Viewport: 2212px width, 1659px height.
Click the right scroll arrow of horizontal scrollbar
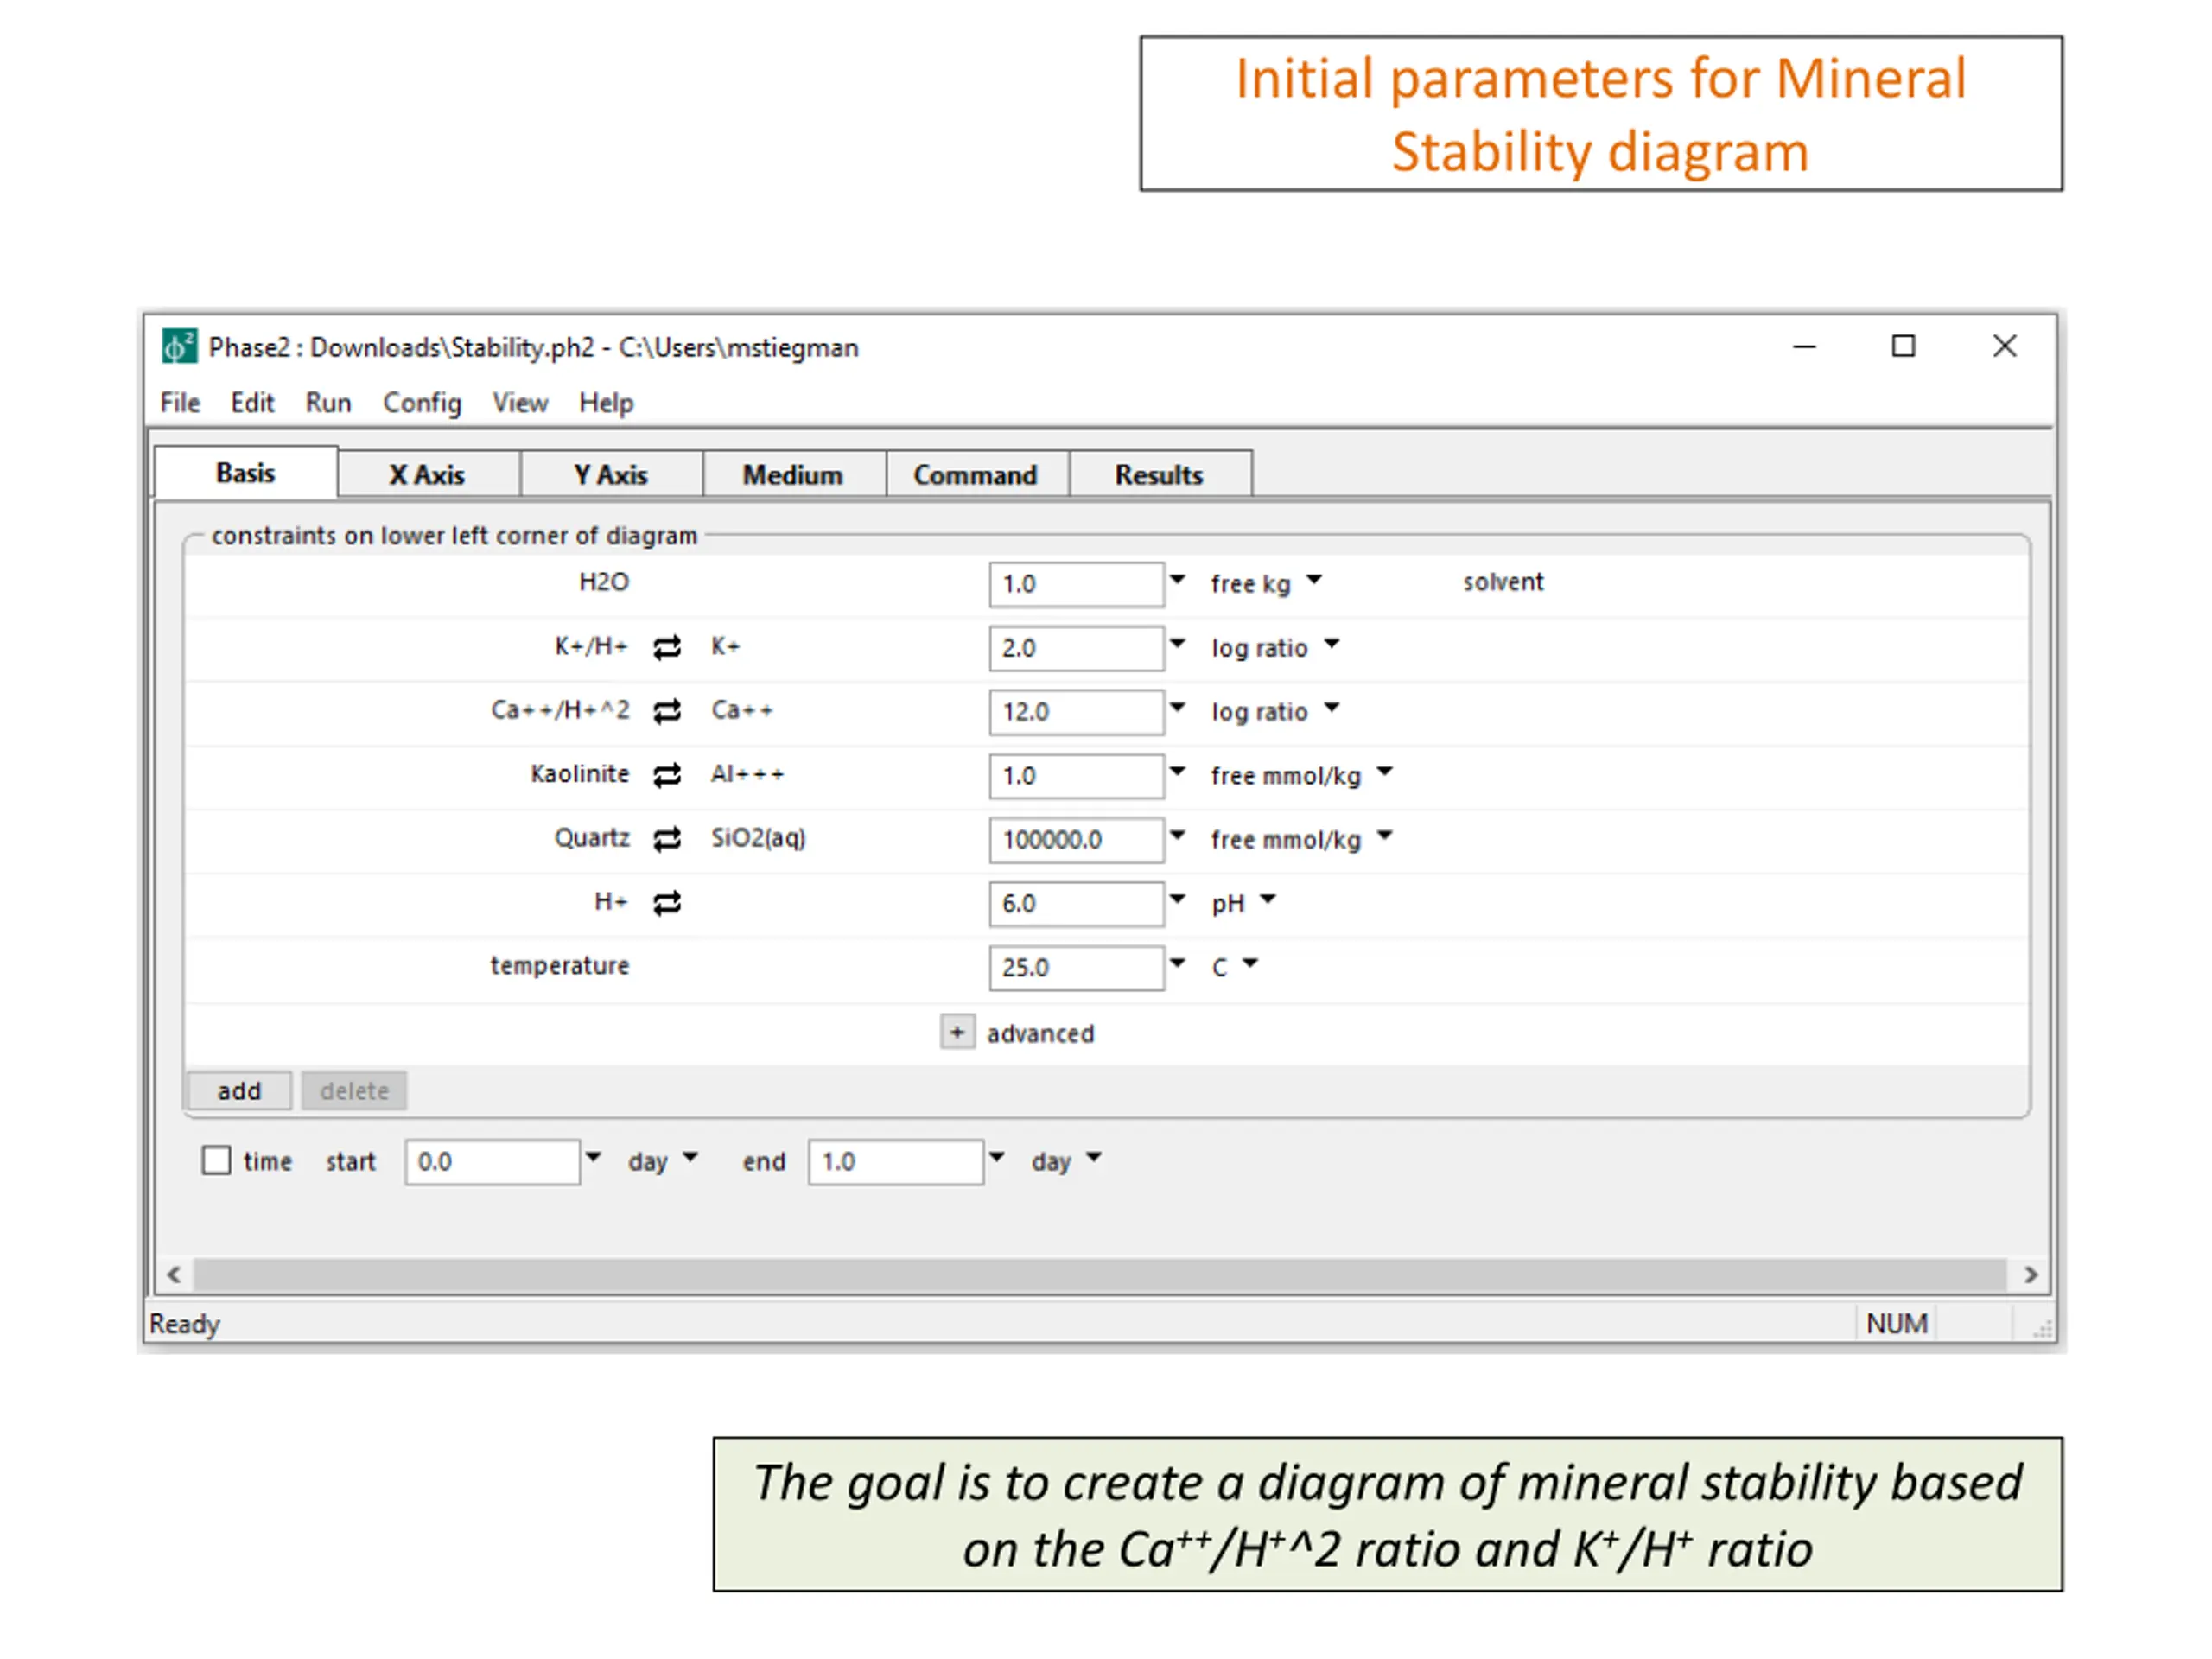point(2029,1275)
